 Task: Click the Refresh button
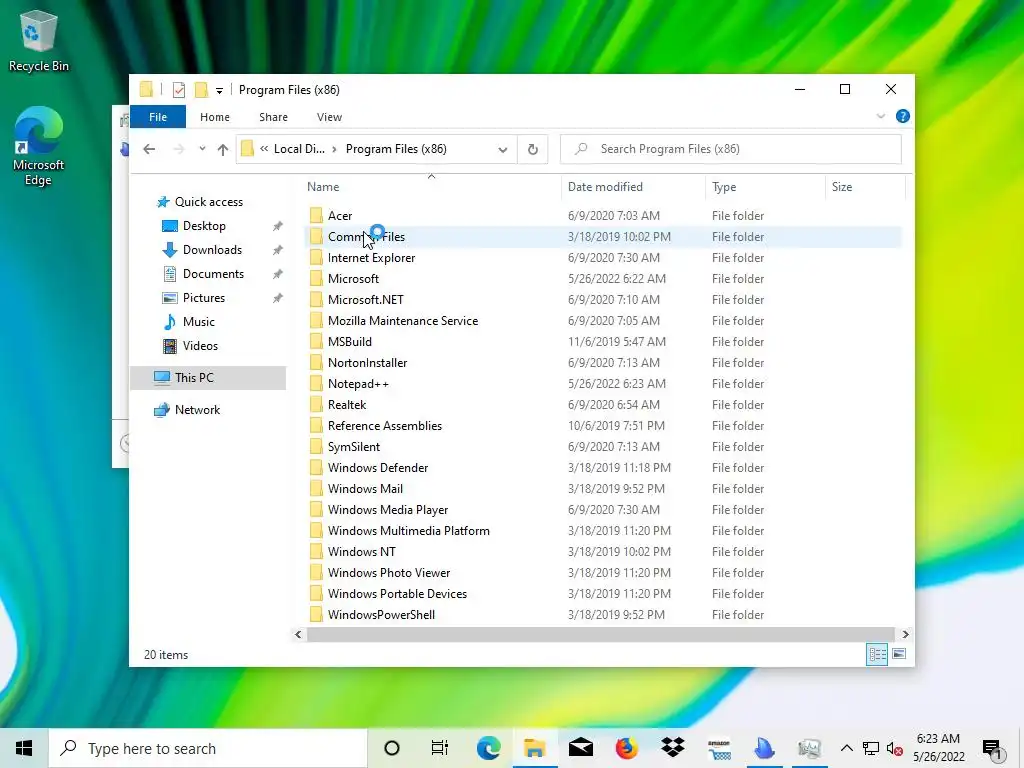[x=533, y=150]
